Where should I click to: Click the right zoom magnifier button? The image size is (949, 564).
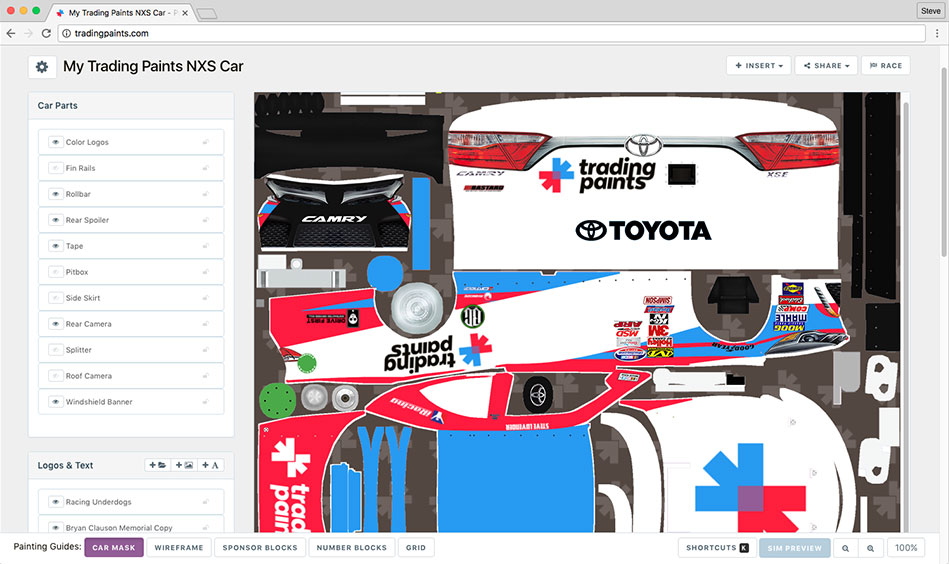point(870,548)
